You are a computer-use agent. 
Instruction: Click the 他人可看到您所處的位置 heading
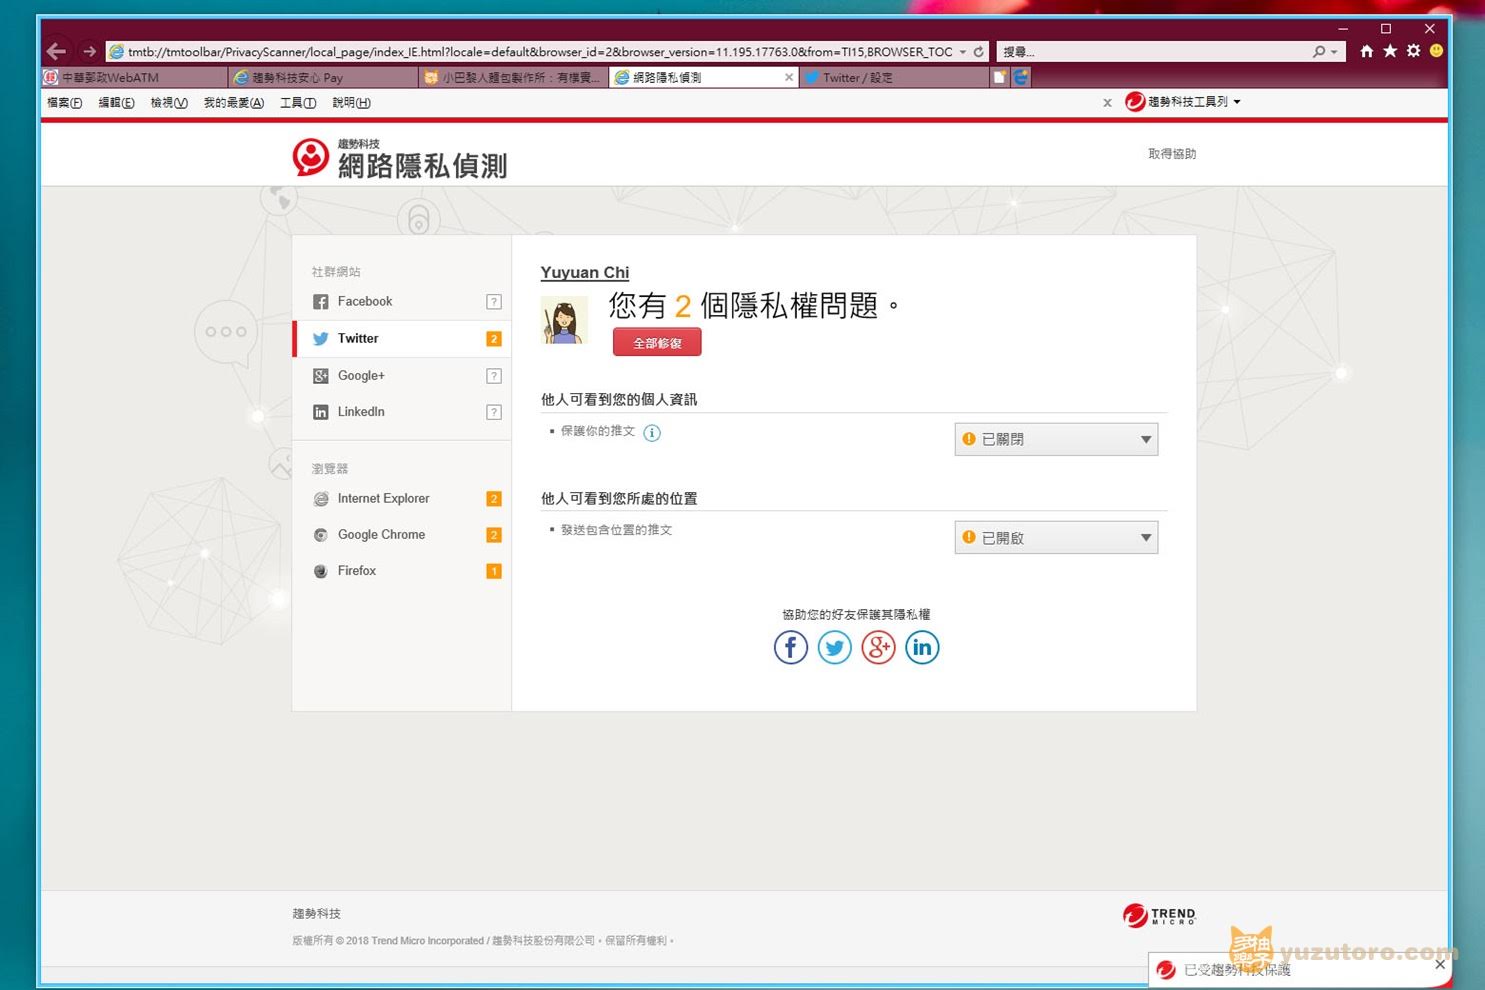click(x=619, y=499)
